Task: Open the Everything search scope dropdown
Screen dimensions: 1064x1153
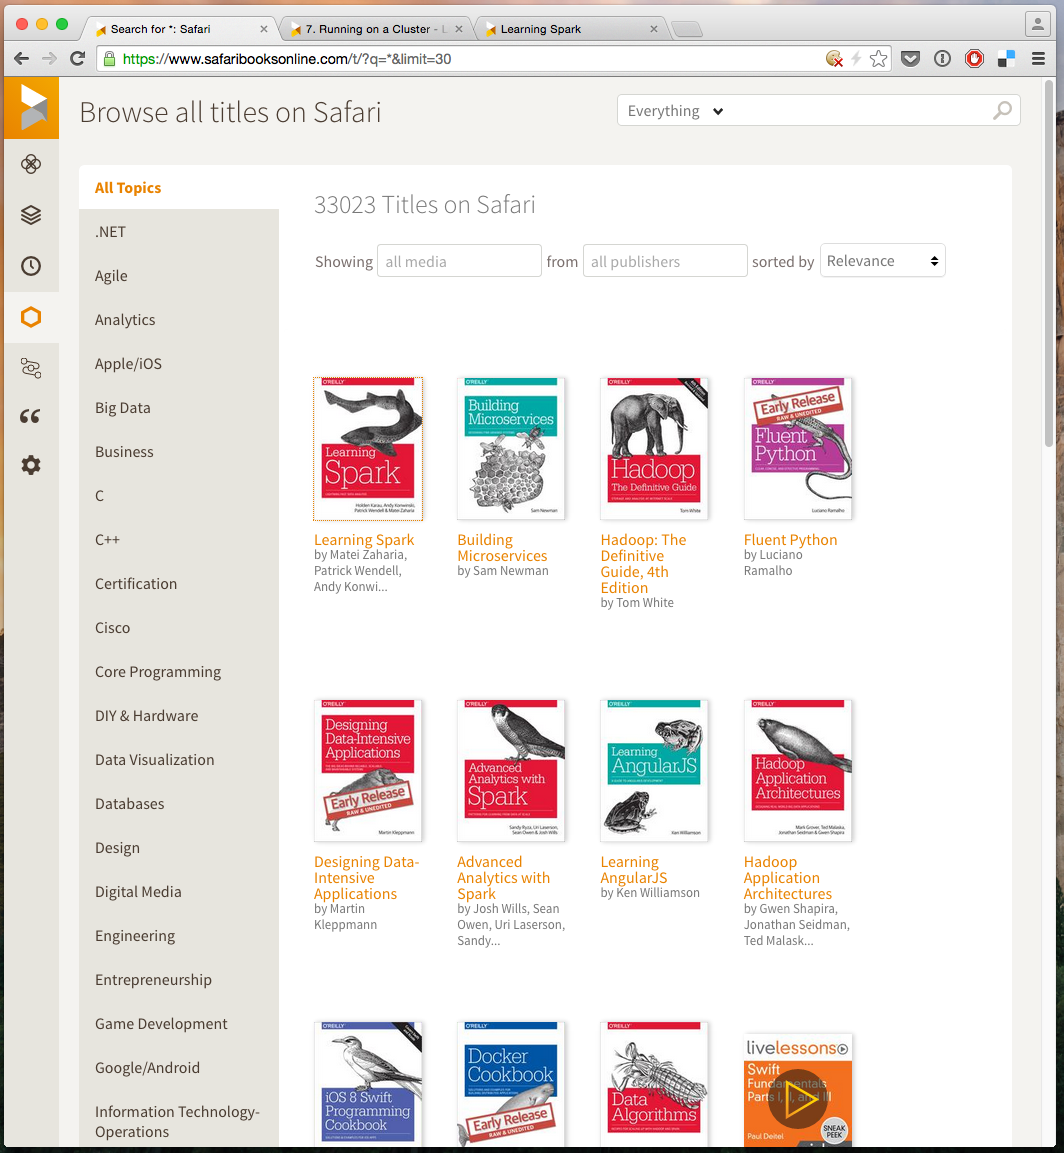Action: point(675,111)
